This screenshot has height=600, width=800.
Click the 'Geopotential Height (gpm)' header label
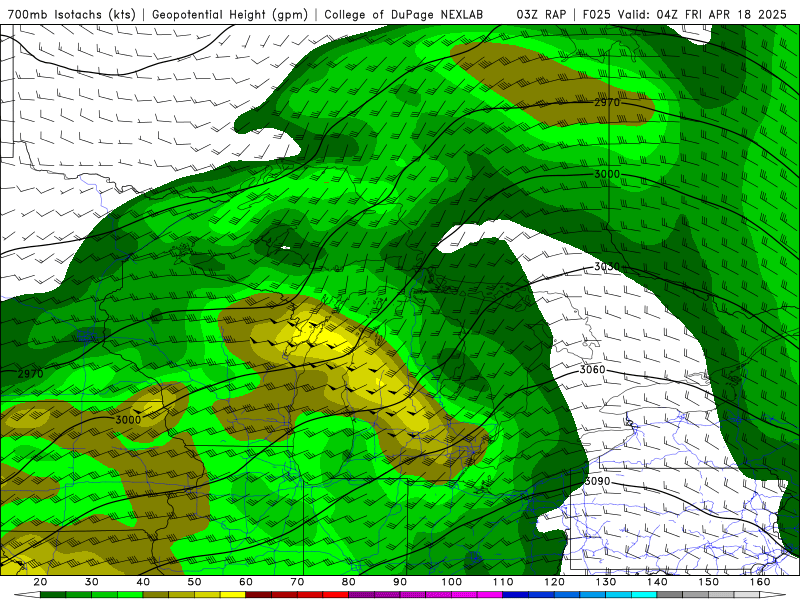230,15
